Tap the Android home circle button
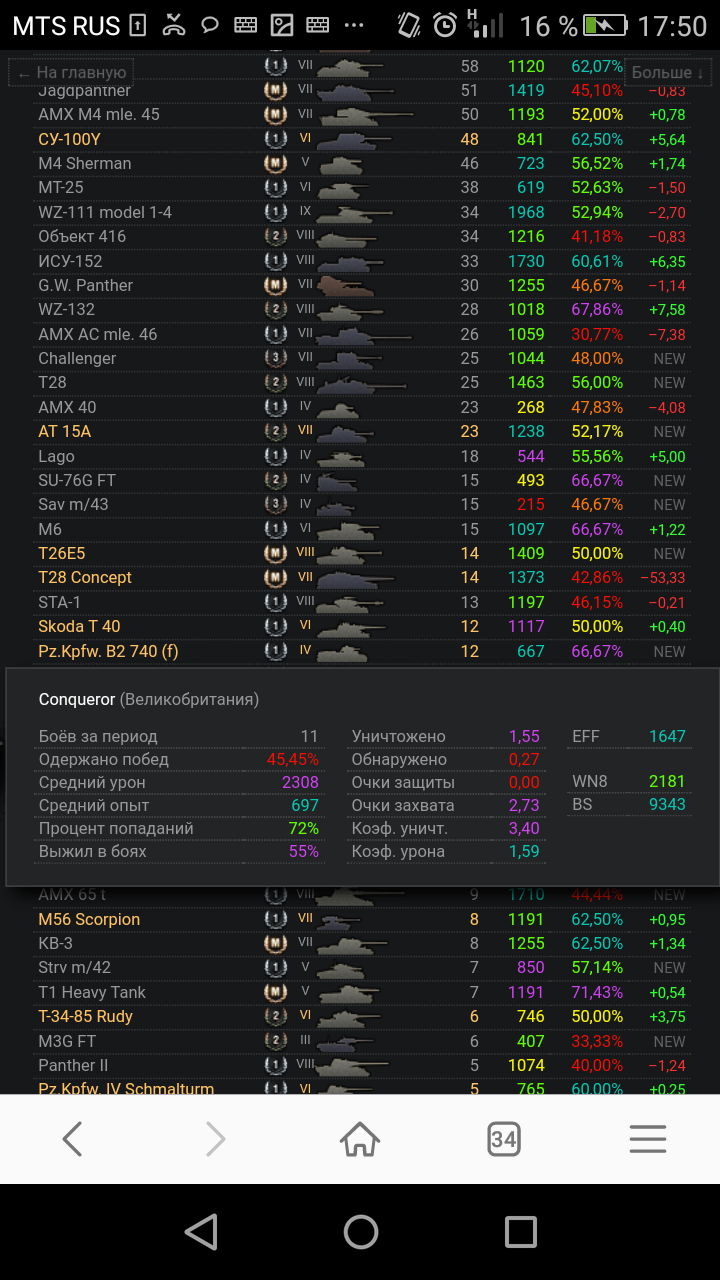Screen dimensions: 720x1280 (x=360, y=1232)
